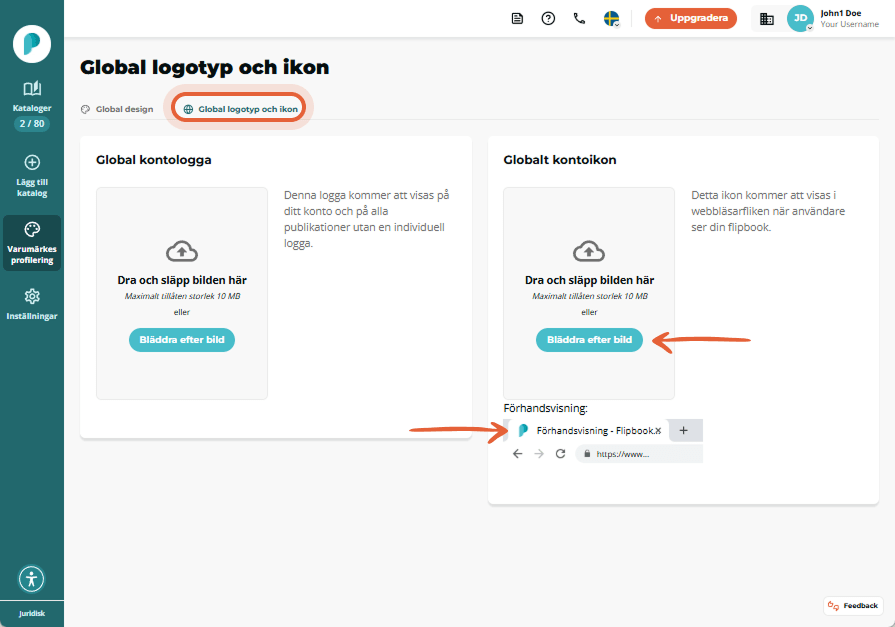Click the Globalt kontoikon heading
This screenshot has height=627, width=895.
coord(560,160)
